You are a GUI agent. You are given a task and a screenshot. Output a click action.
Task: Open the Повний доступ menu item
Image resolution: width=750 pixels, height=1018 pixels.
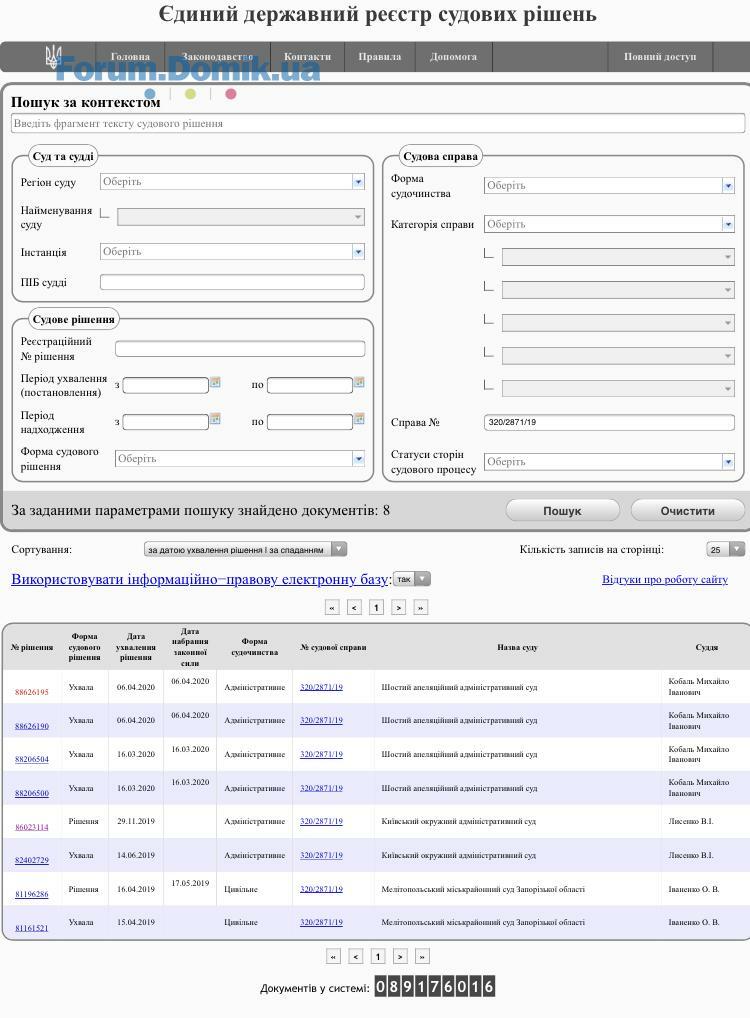(x=660, y=57)
